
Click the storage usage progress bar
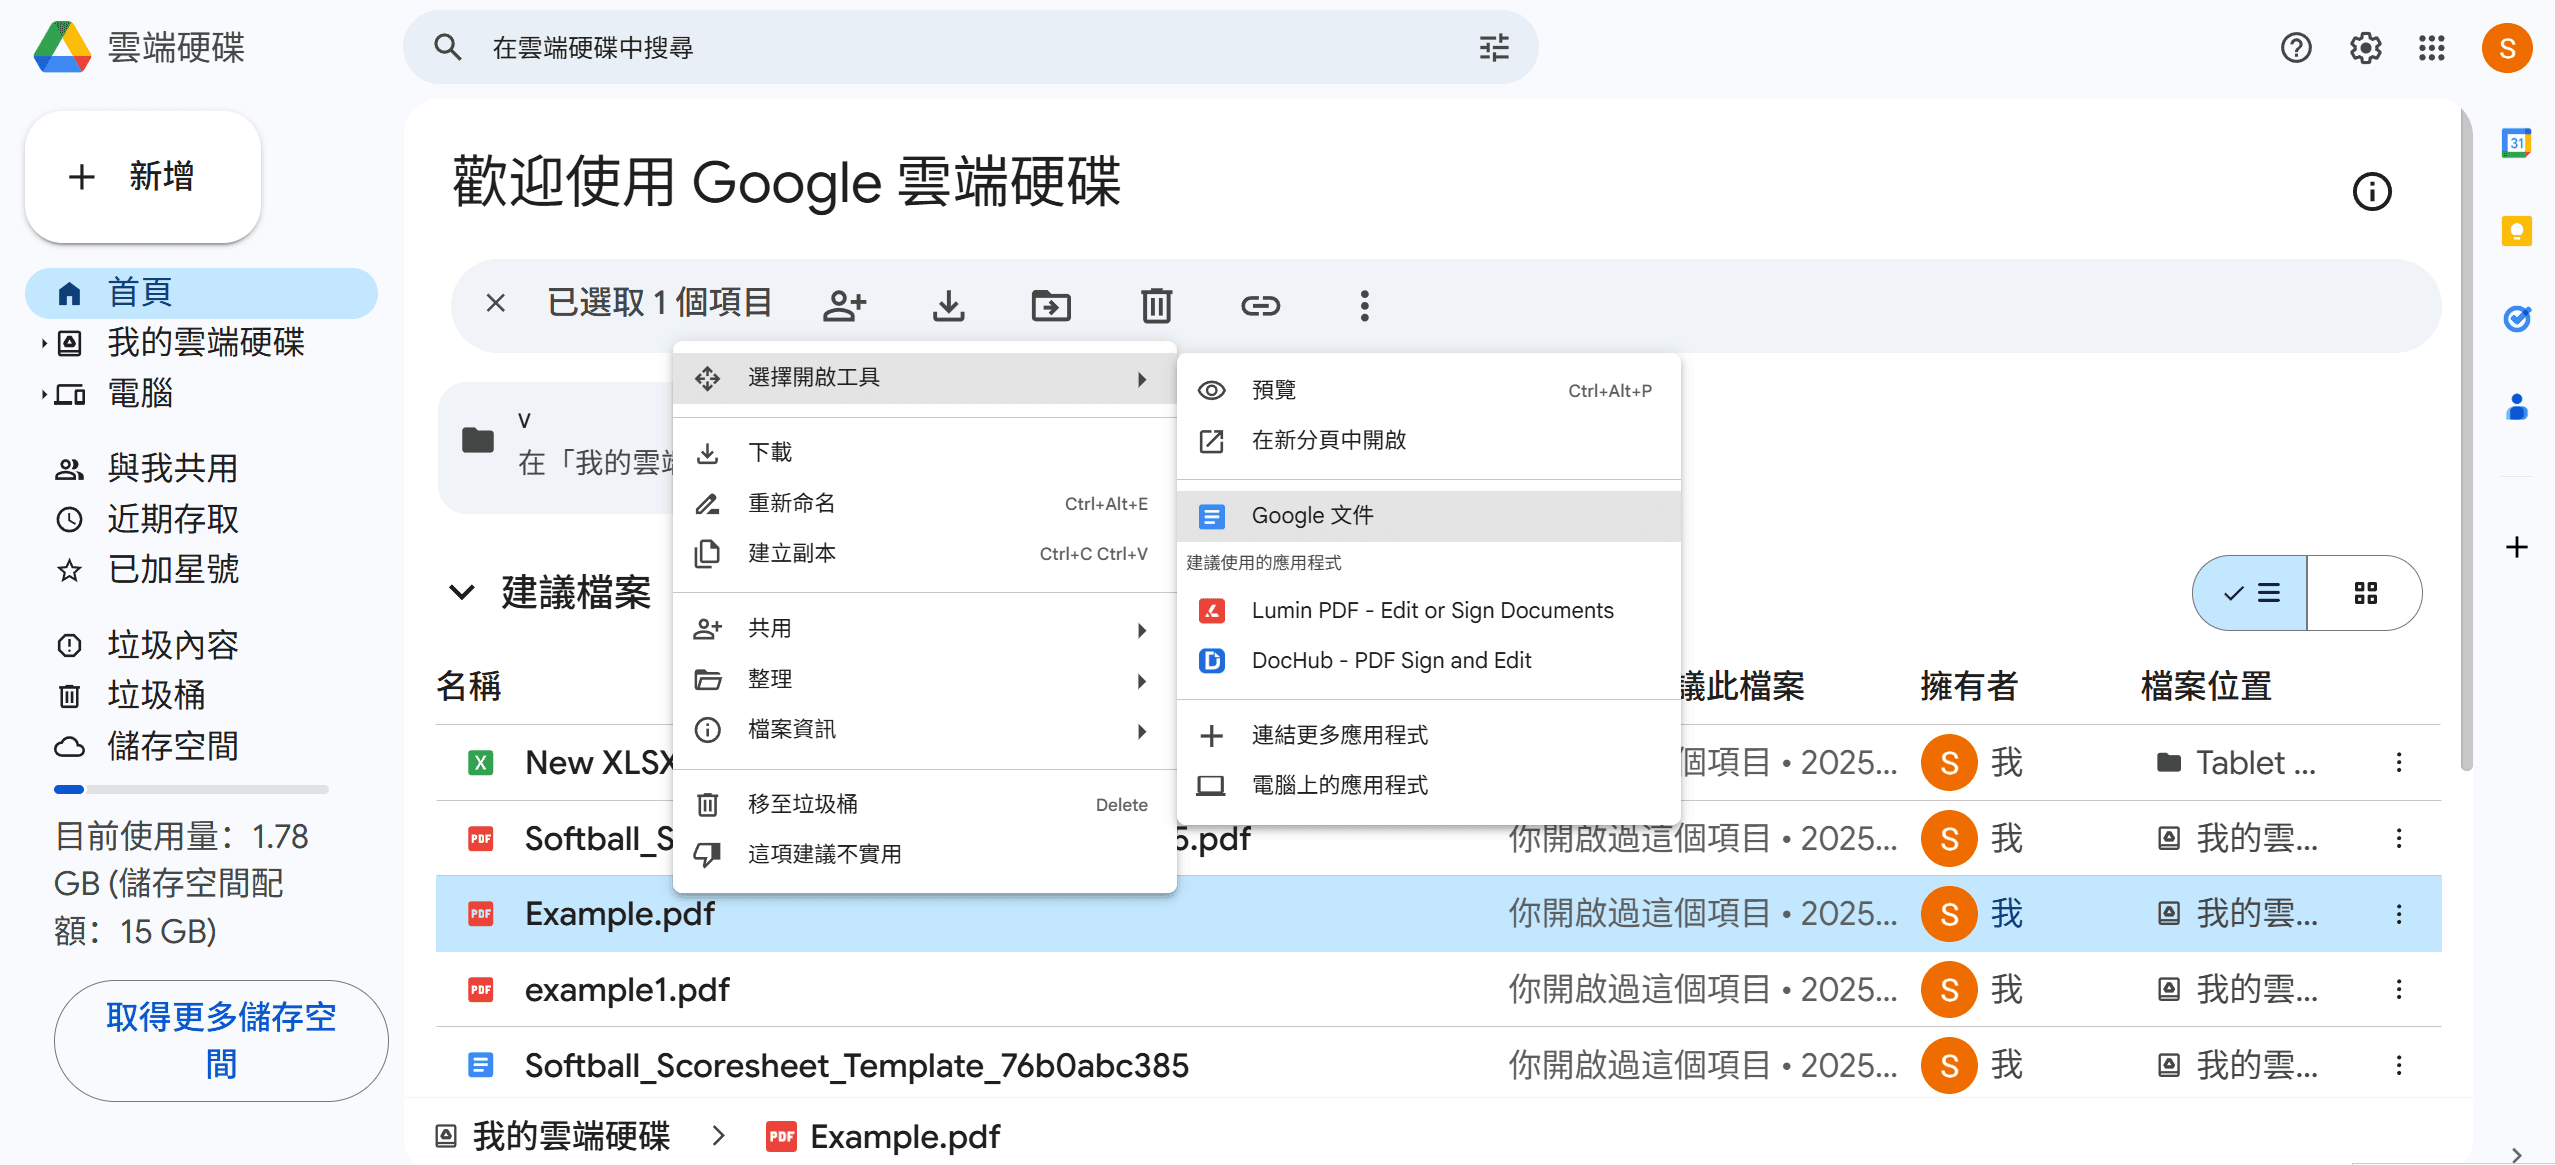(191, 790)
